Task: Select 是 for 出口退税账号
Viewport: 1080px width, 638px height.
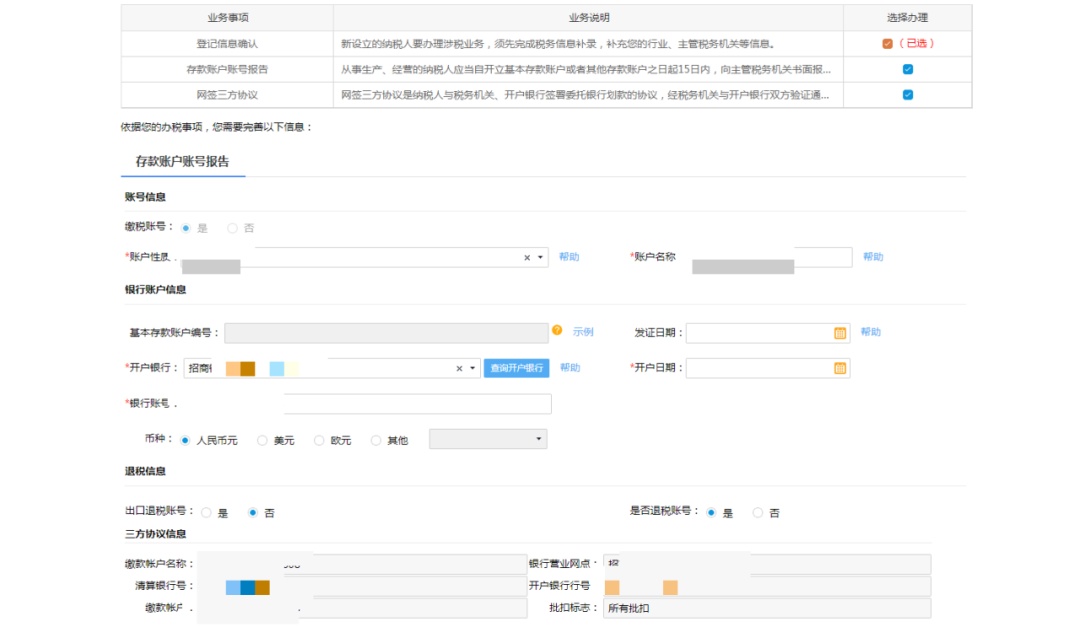Action: pos(206,513)
